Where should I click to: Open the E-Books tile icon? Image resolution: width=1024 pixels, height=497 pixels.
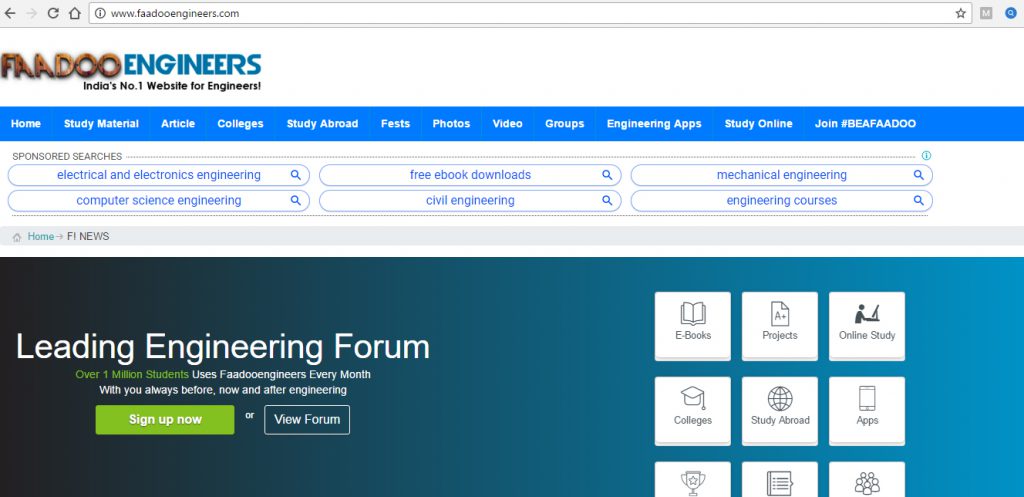[x=692, y=314]
